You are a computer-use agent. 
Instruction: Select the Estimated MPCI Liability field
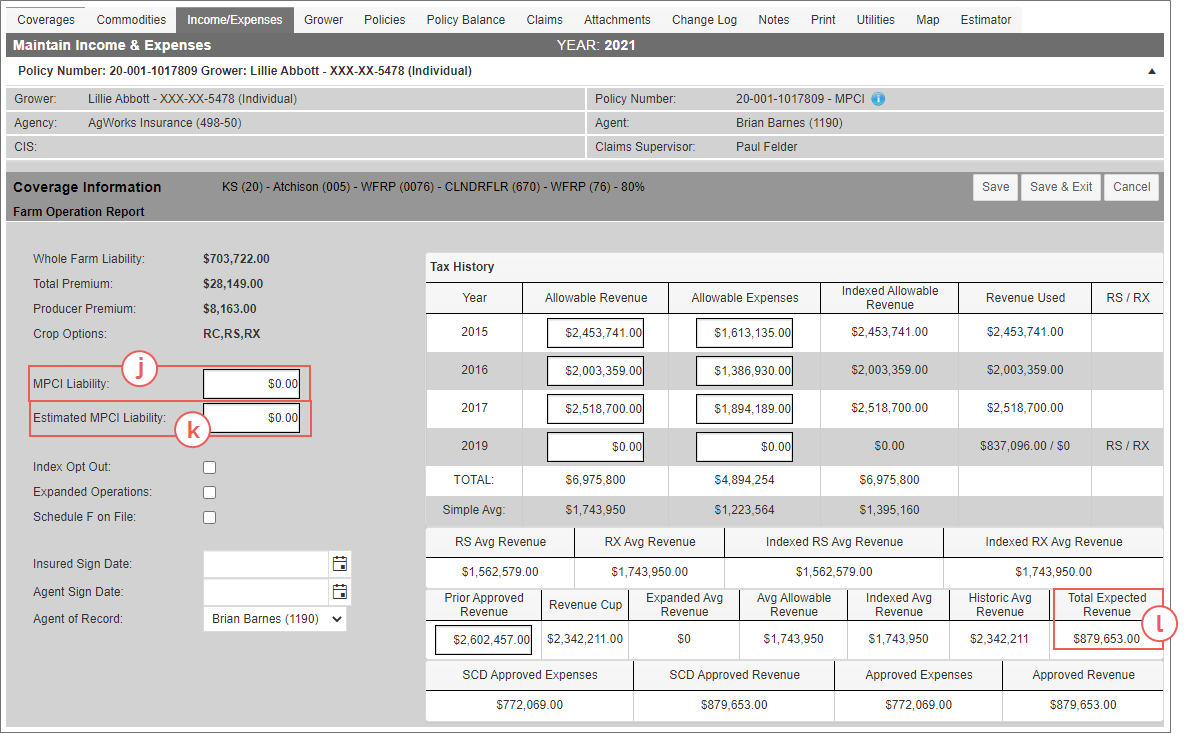point(251,418)
